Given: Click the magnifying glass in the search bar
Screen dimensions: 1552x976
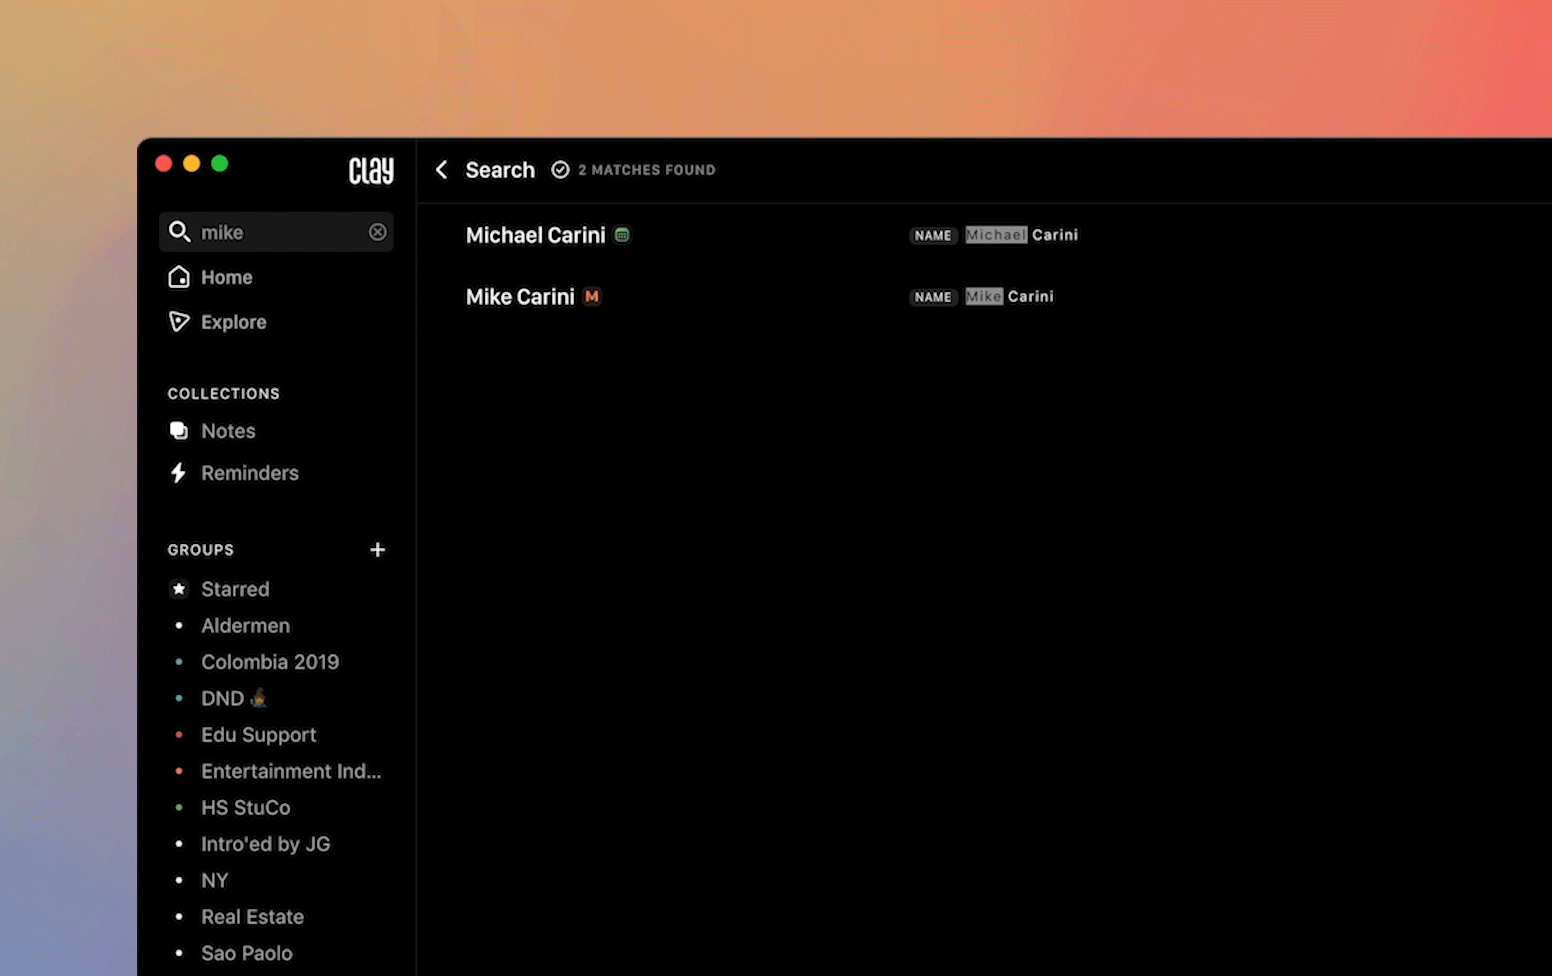Looking at the screenshot, I should (180, 231).
